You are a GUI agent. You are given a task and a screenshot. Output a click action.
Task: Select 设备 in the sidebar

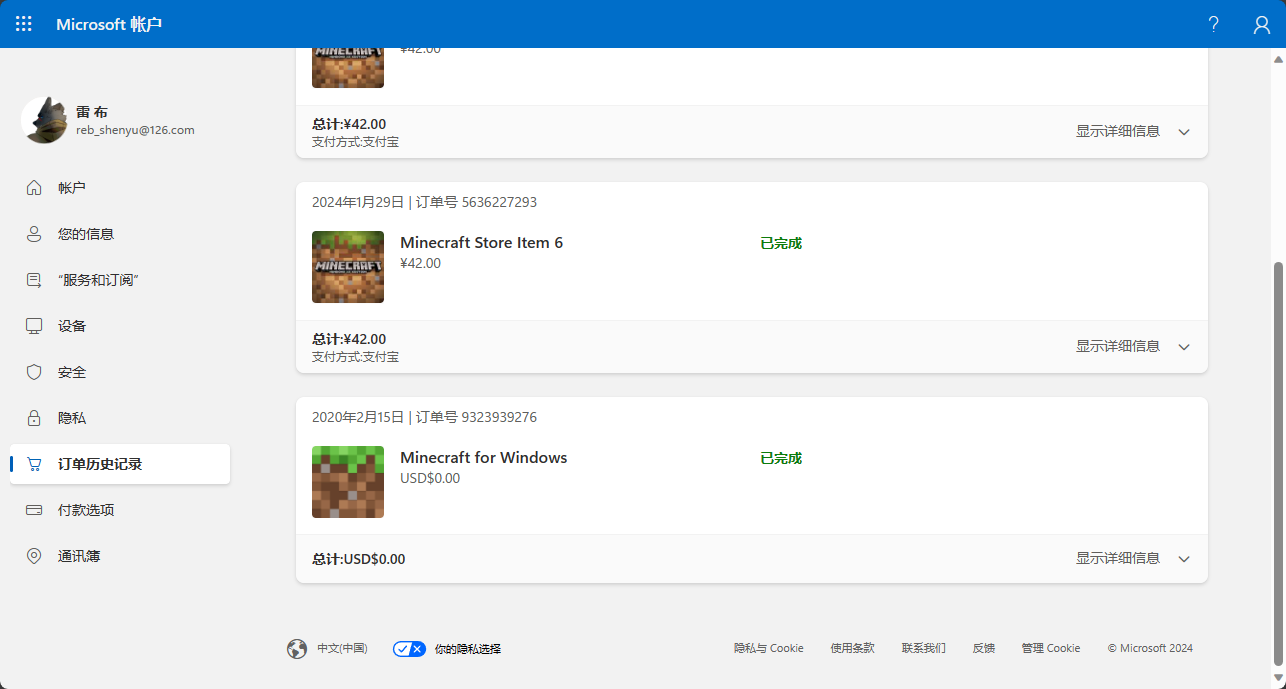pyautogui.click(x=120, y=326)
